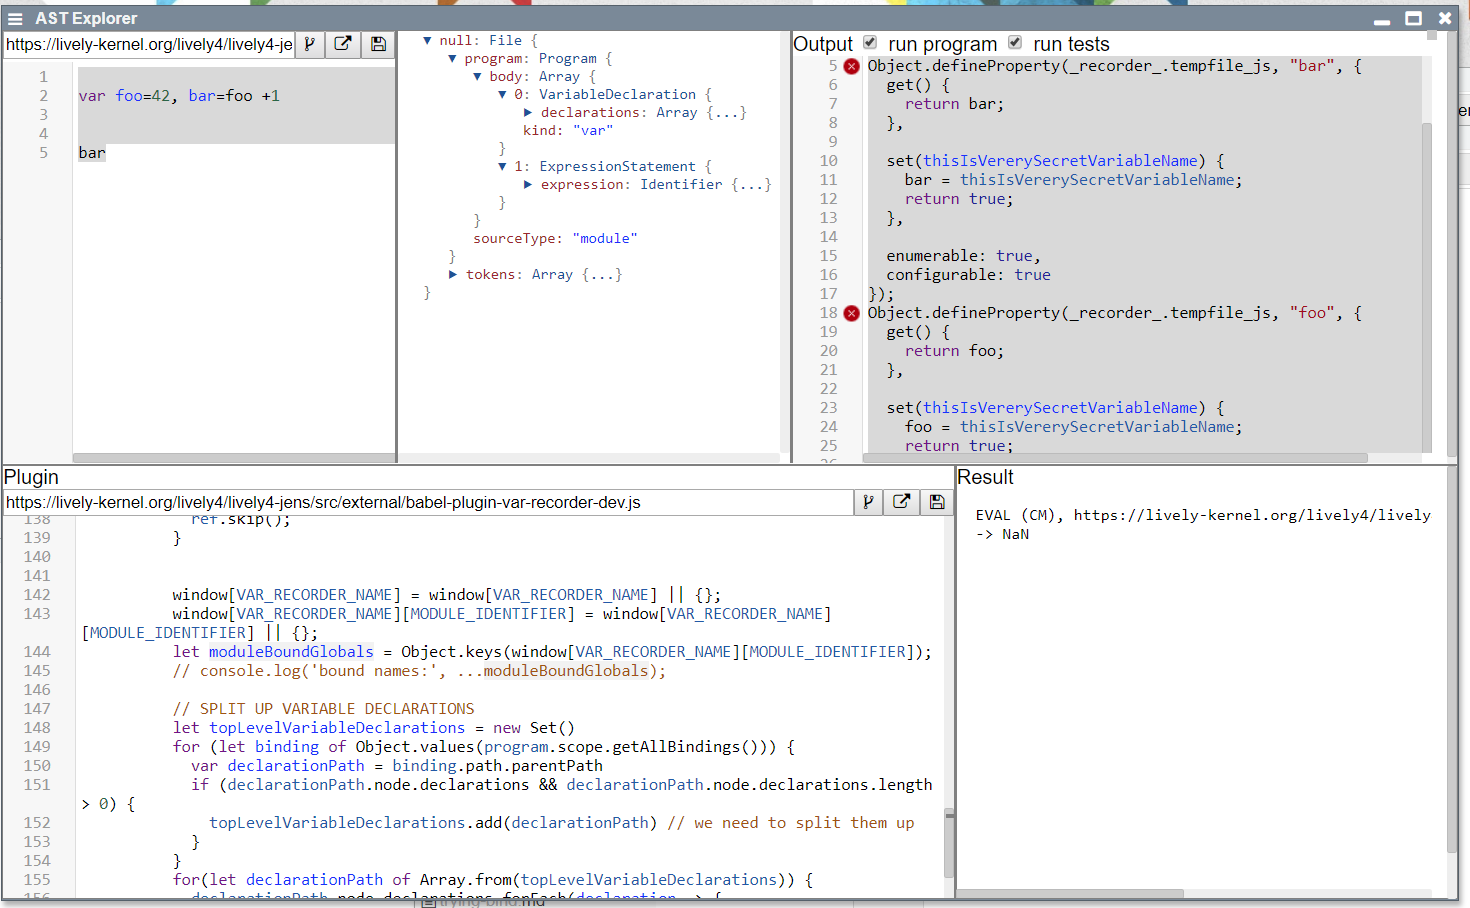
Task: Click the plugin versions branch icon
Action: pos(868,502)
